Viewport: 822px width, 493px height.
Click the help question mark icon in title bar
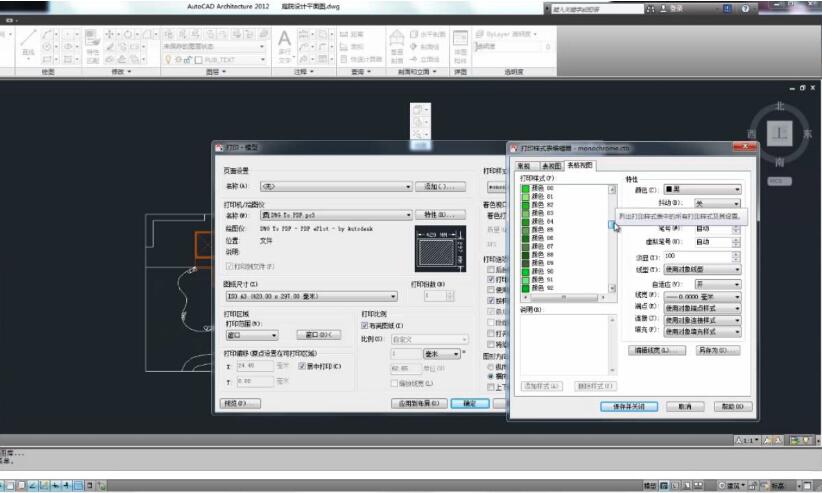(x=745, y=8)
